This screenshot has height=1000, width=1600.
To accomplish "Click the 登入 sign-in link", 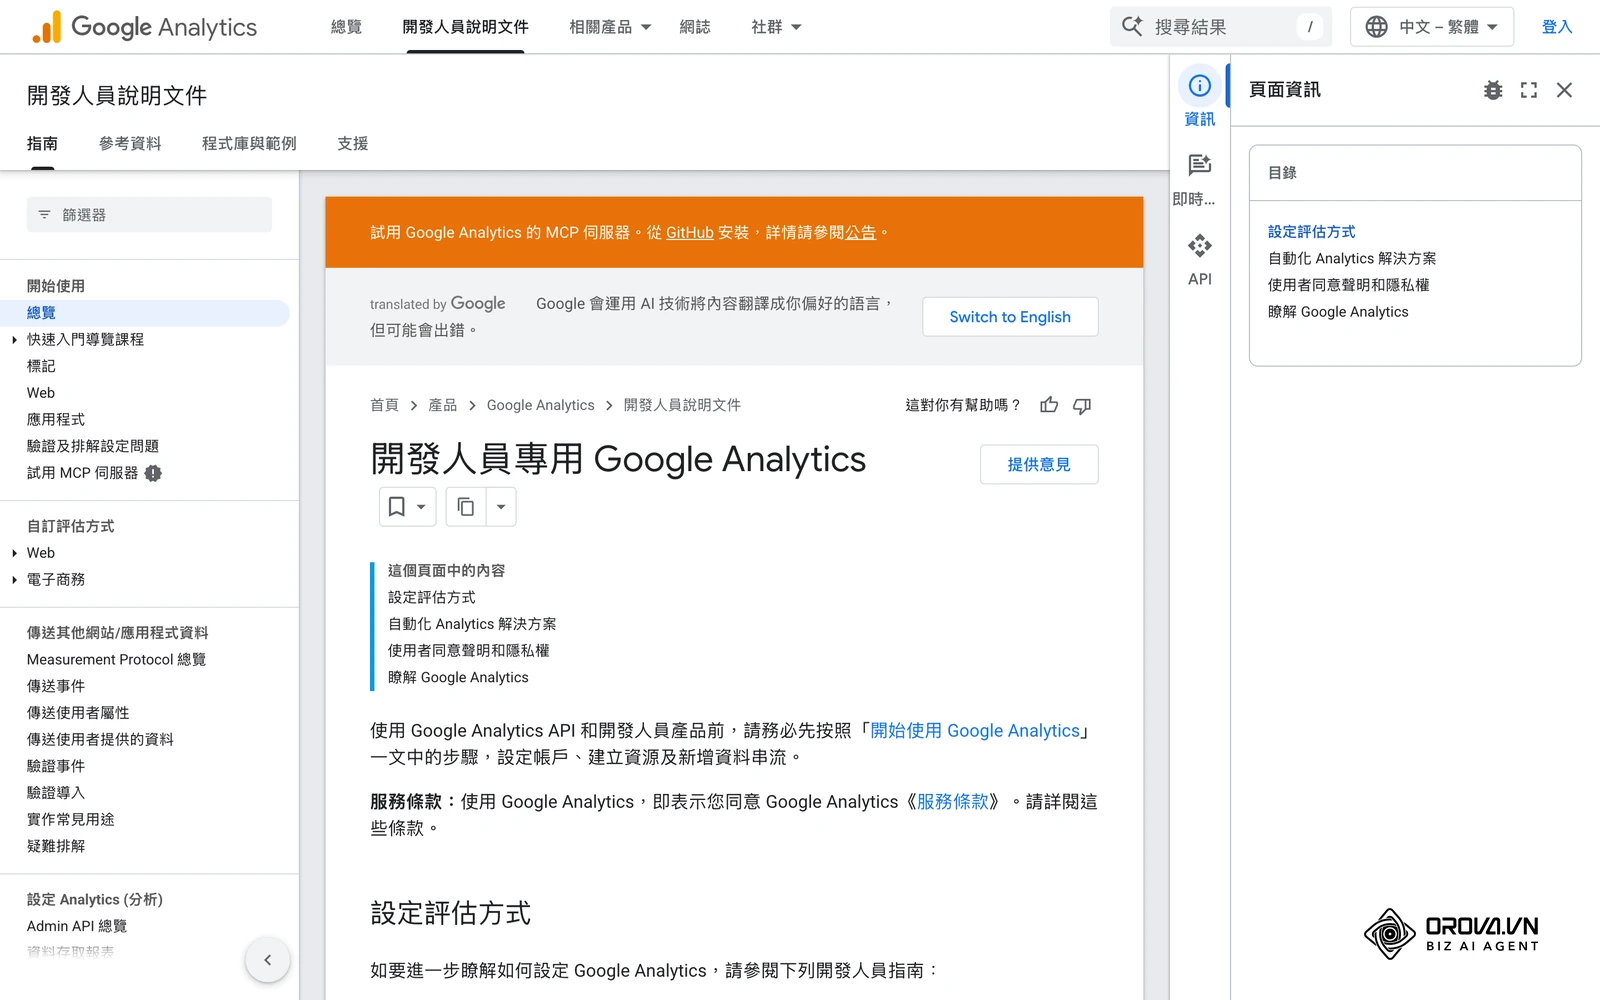I will click(1557, 27).
